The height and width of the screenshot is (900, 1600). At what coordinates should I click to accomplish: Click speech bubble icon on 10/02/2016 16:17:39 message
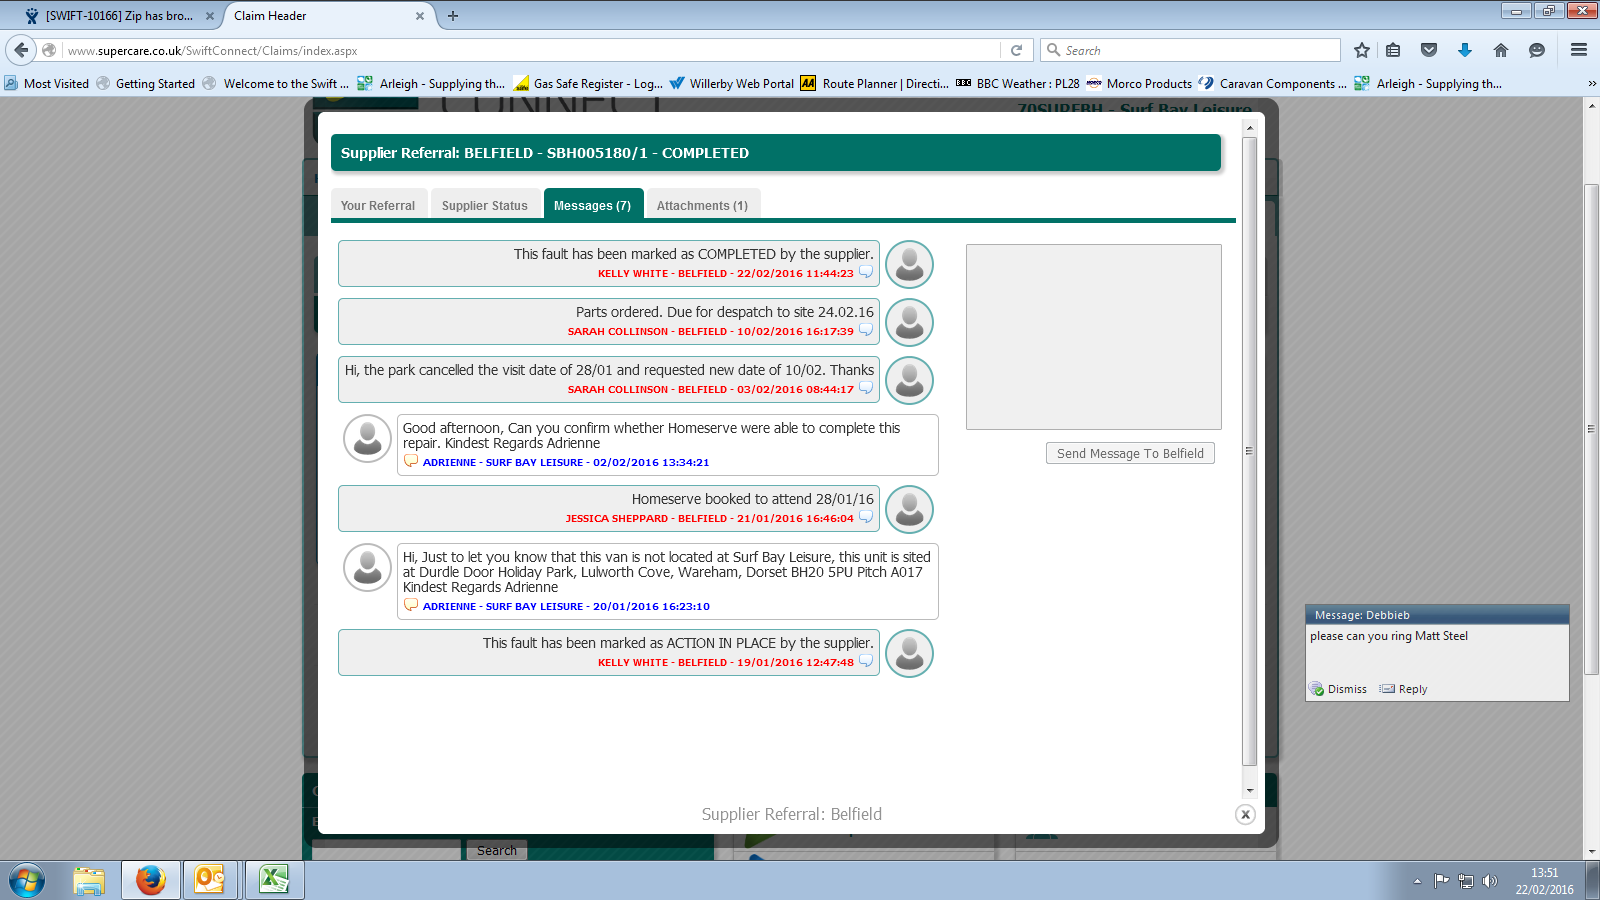(866, 330)
